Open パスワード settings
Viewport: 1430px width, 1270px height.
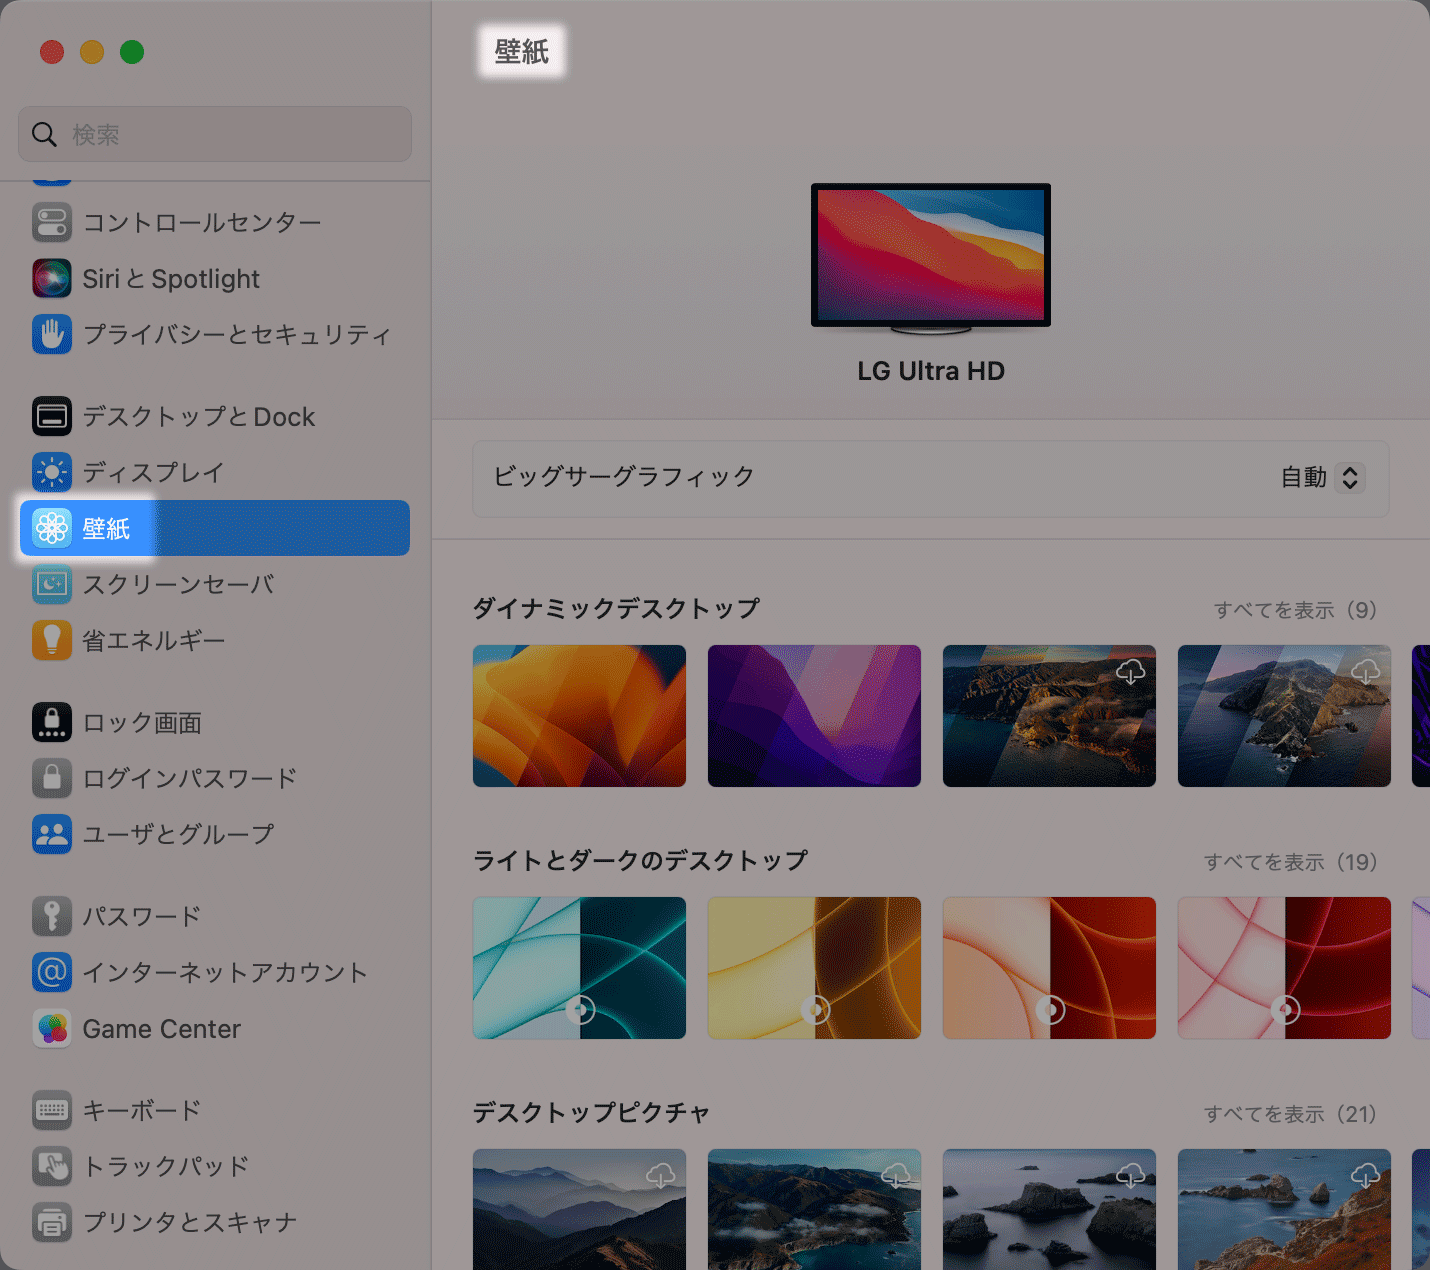click(215, 916)
